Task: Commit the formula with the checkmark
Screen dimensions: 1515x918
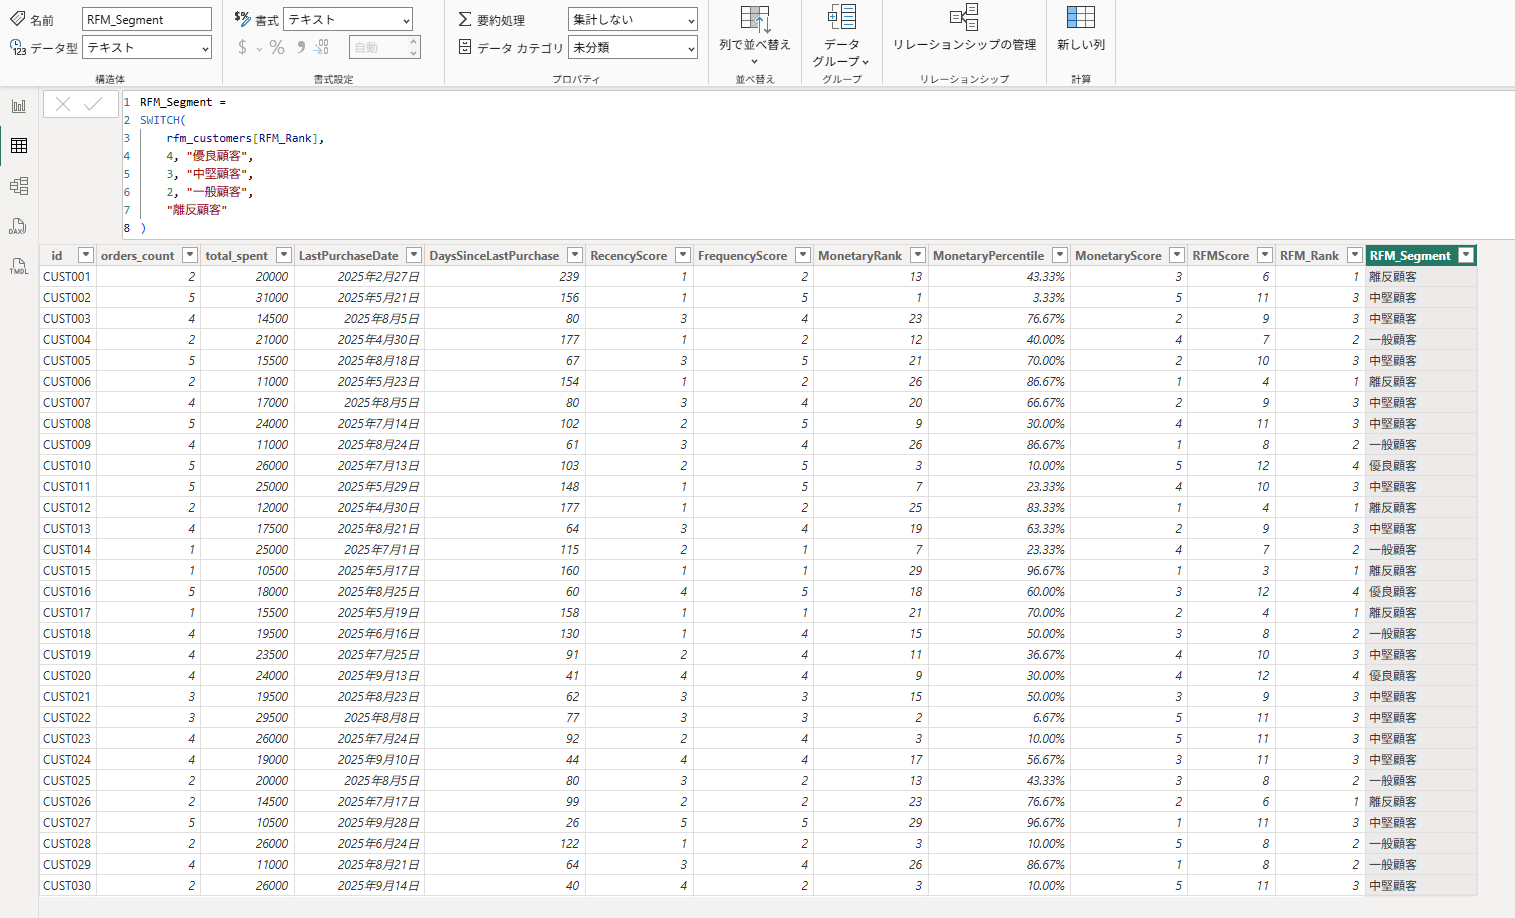Action: [x=93, y=104]
